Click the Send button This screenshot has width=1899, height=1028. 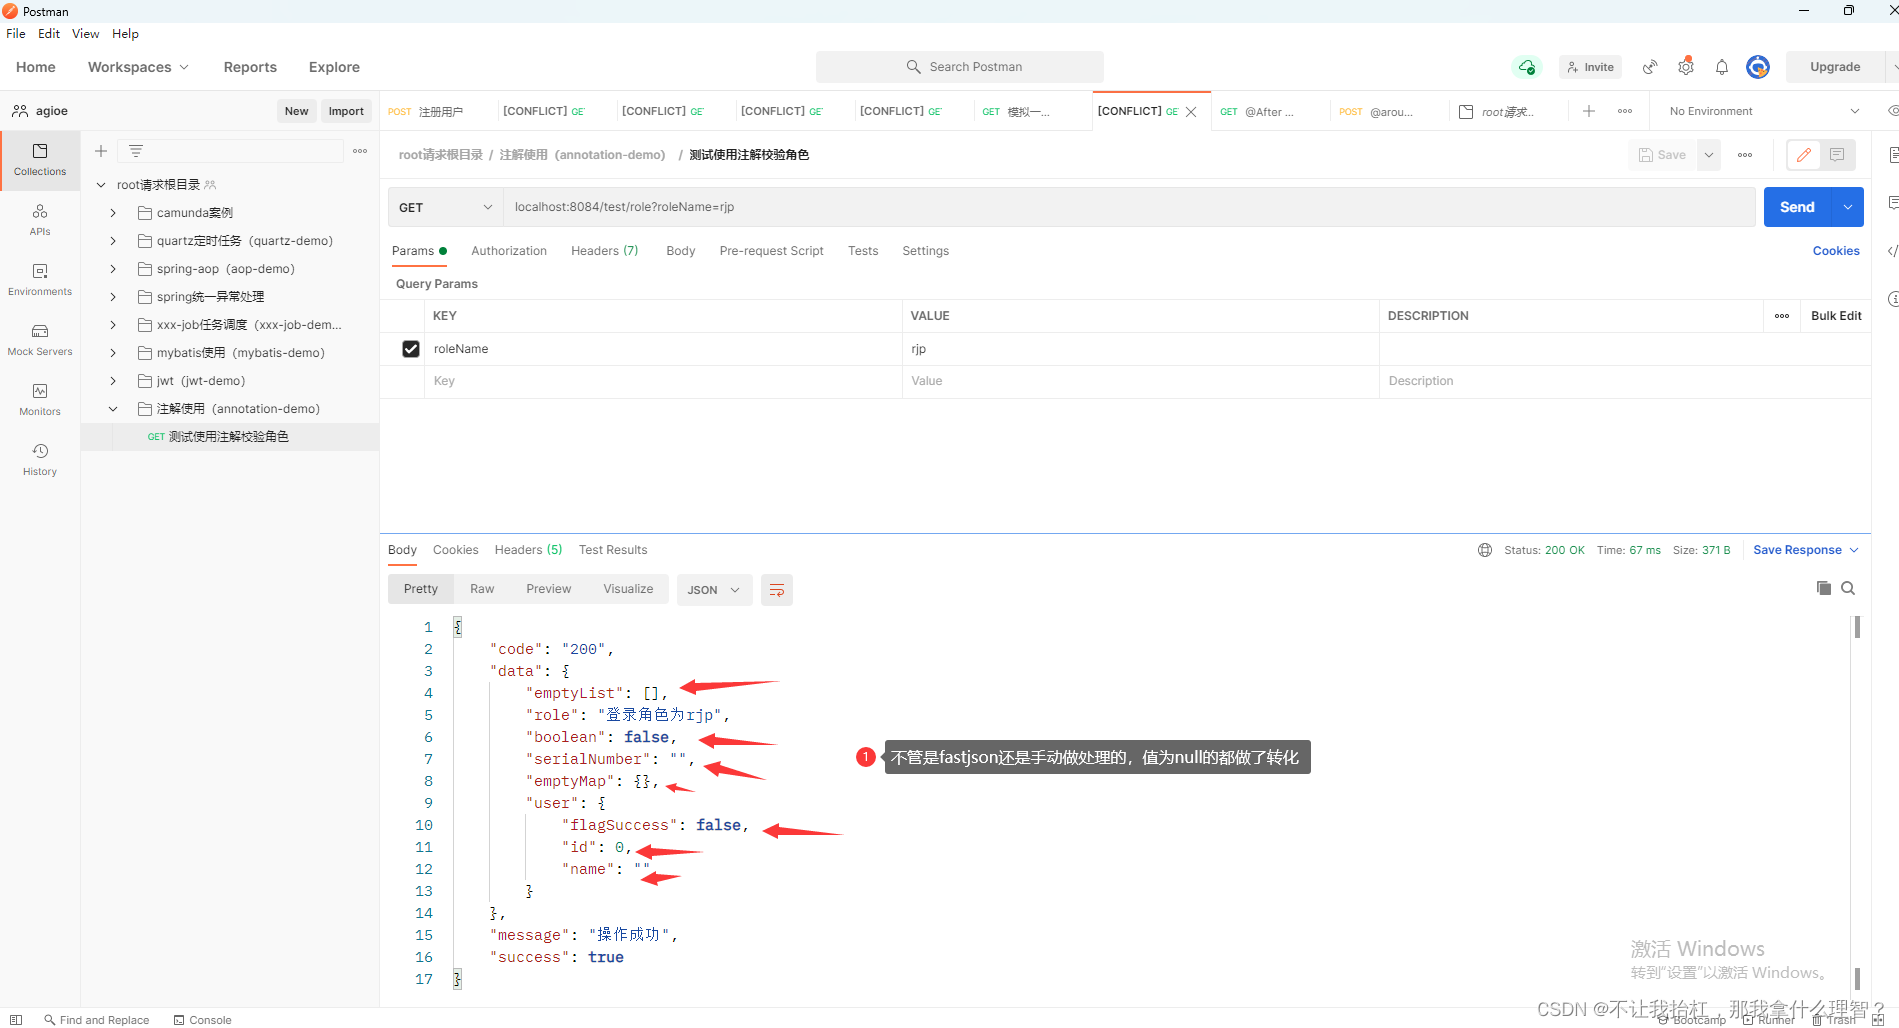tap(1796, 207)
